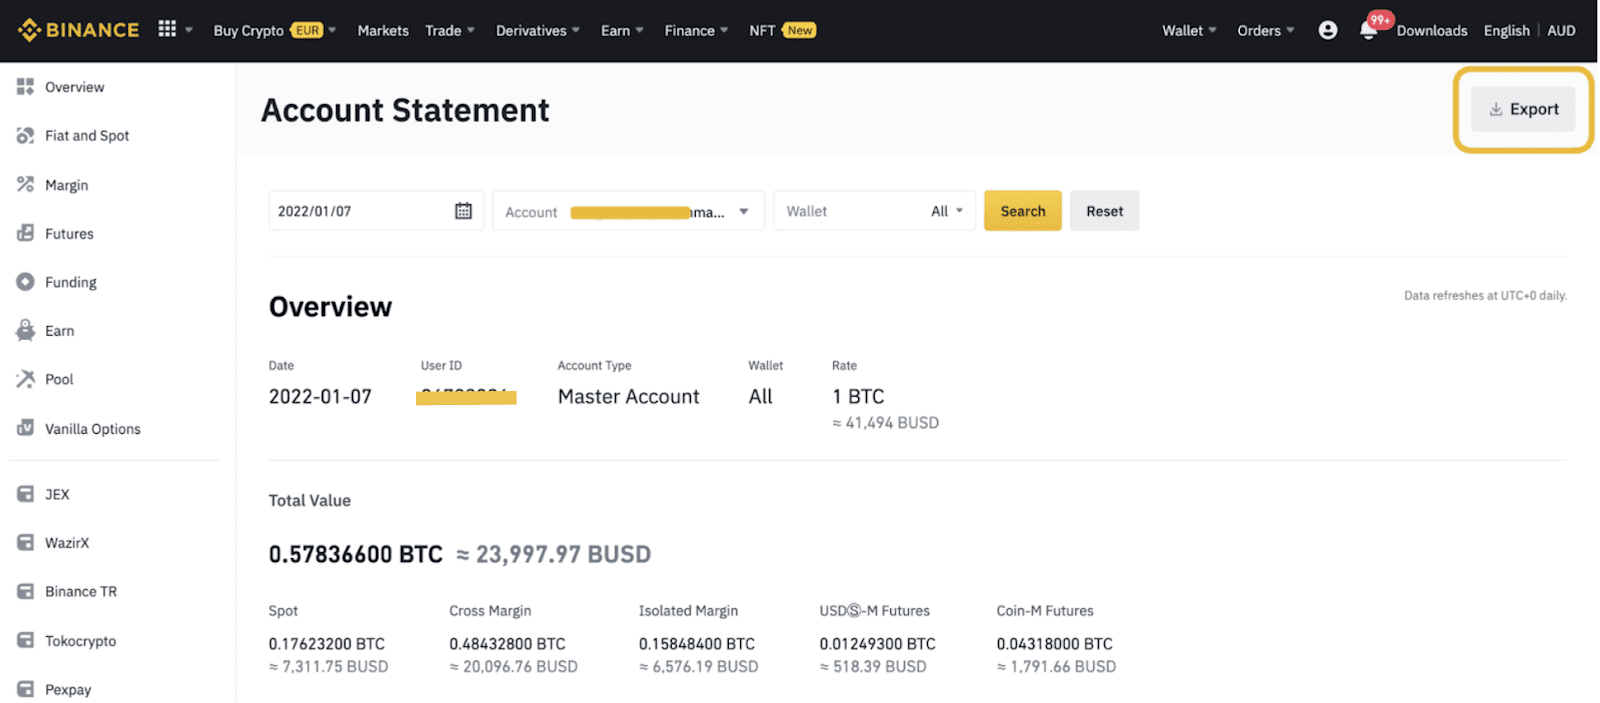Screen dimensions: 1600x703
Task: Click the Pool pickaxe icon in sidebar
Action: 26,379
